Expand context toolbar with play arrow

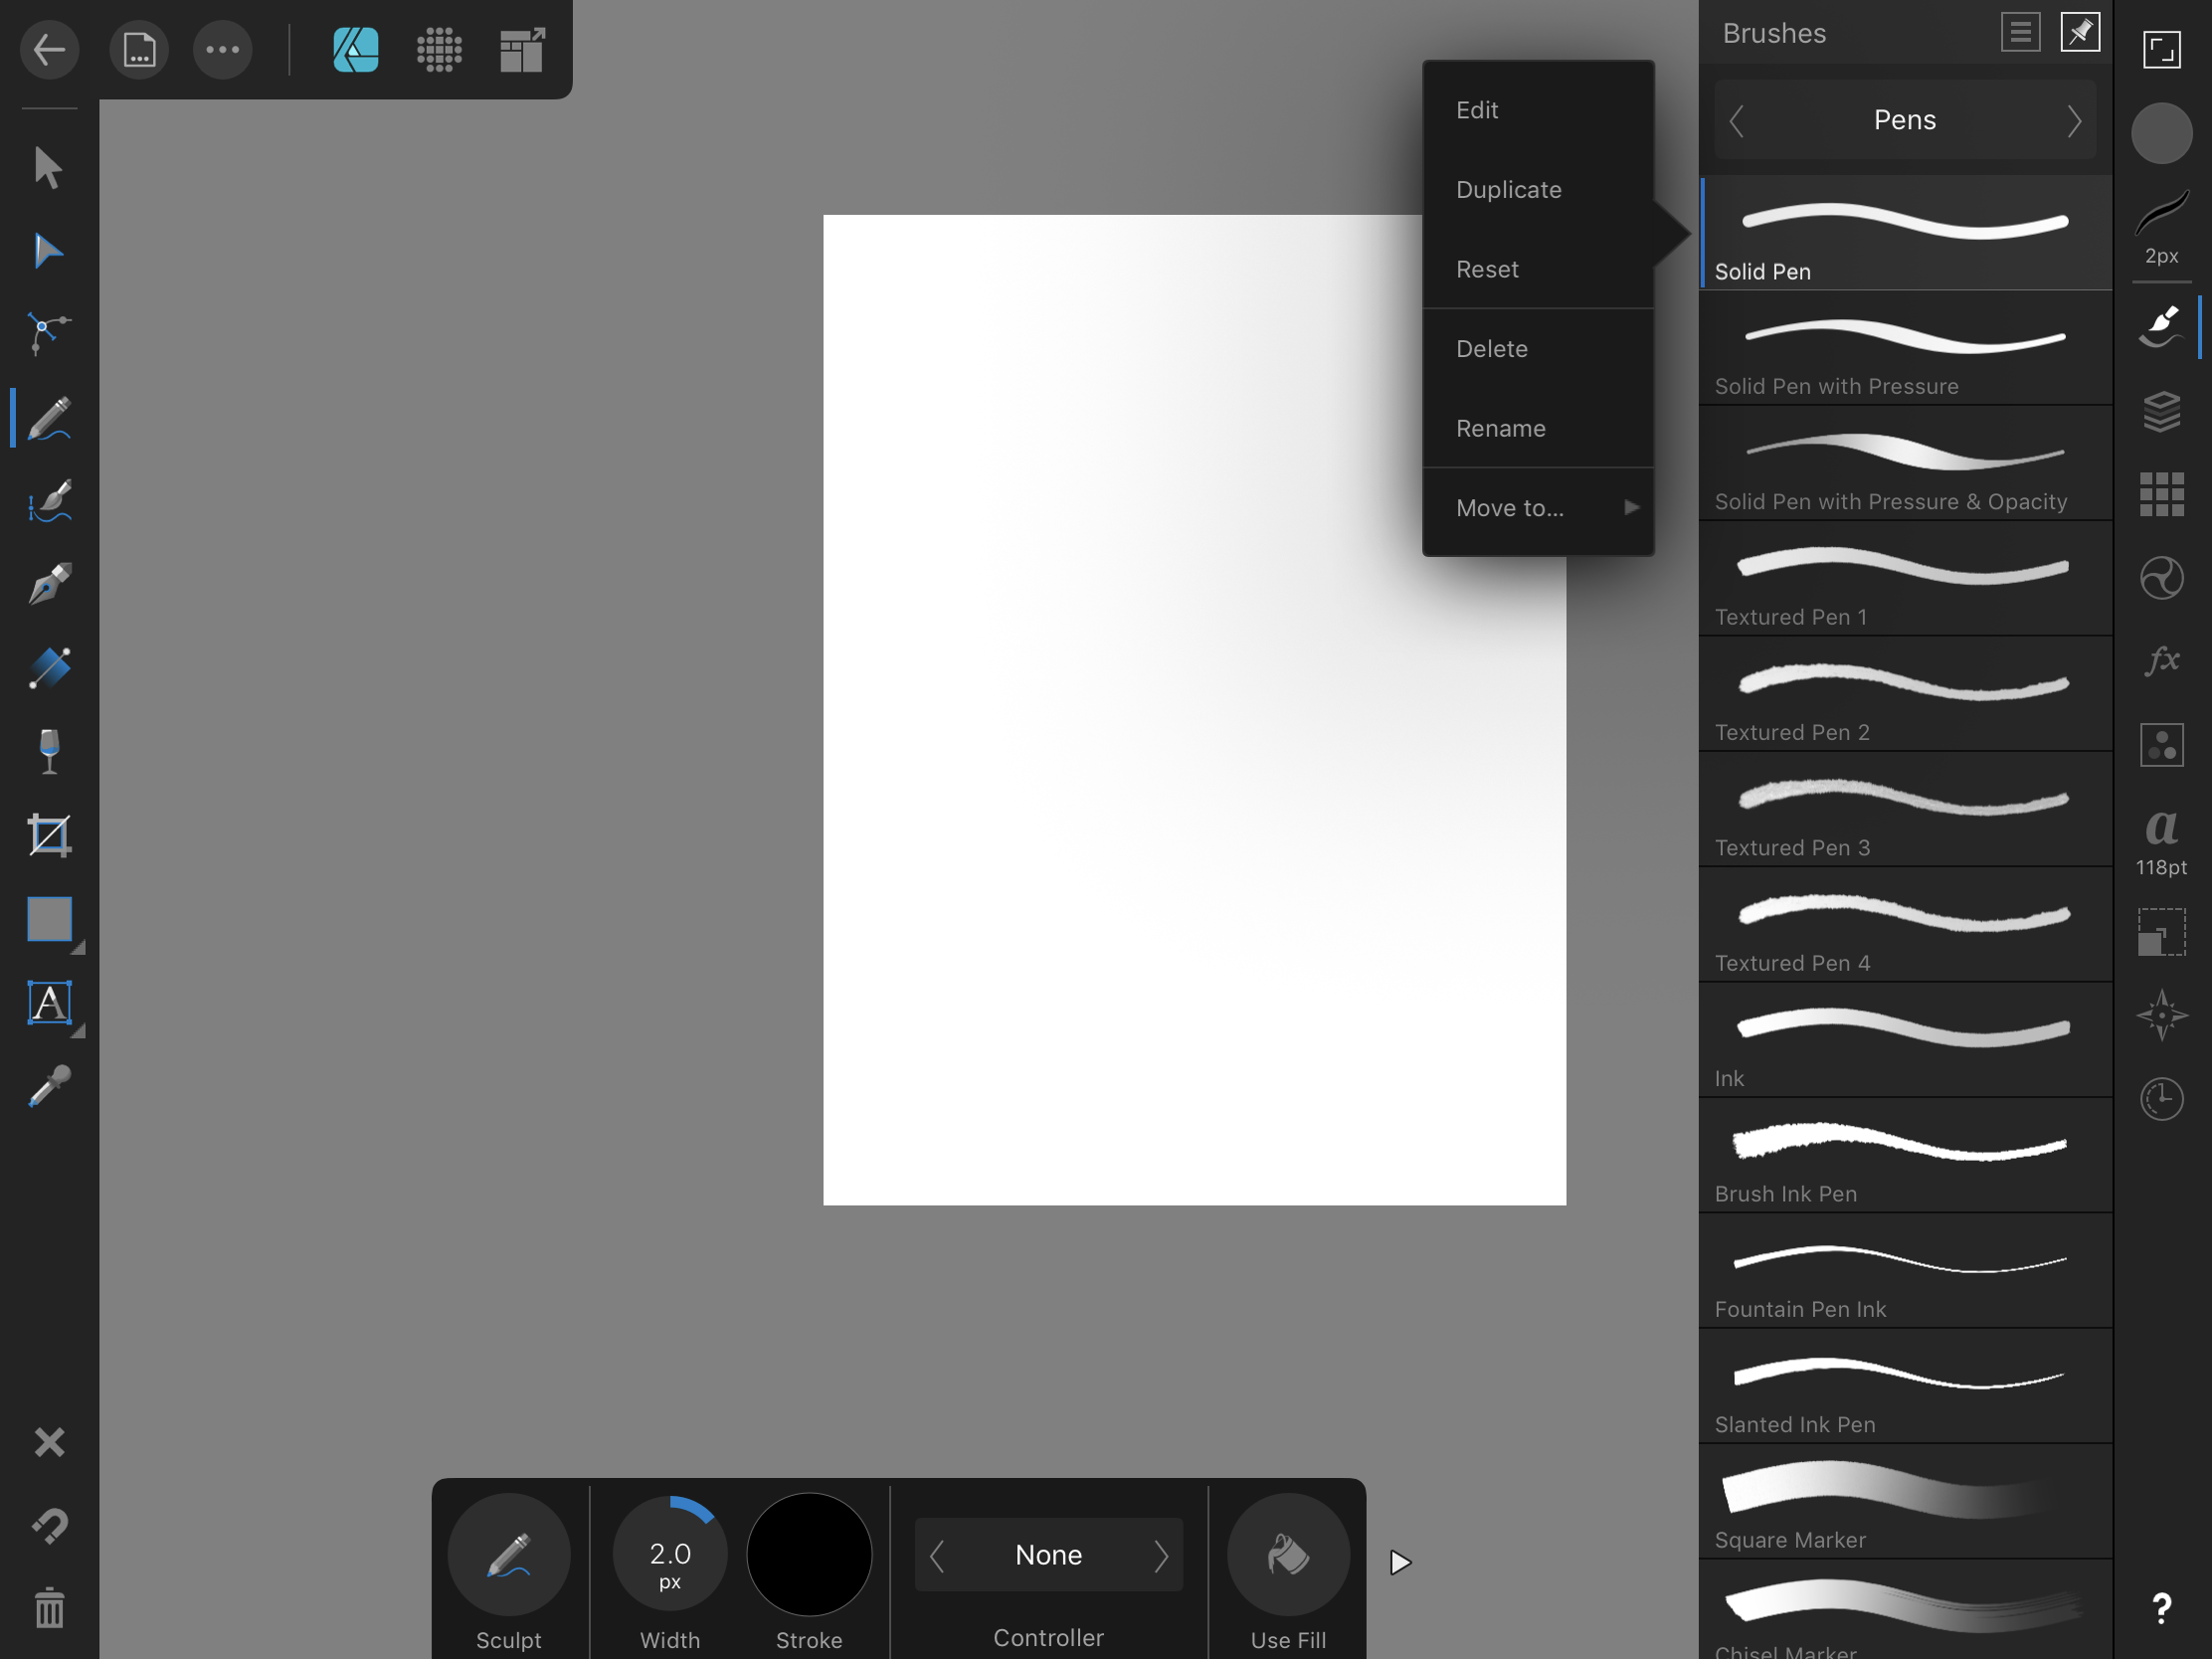[x=1400, y=1562]
